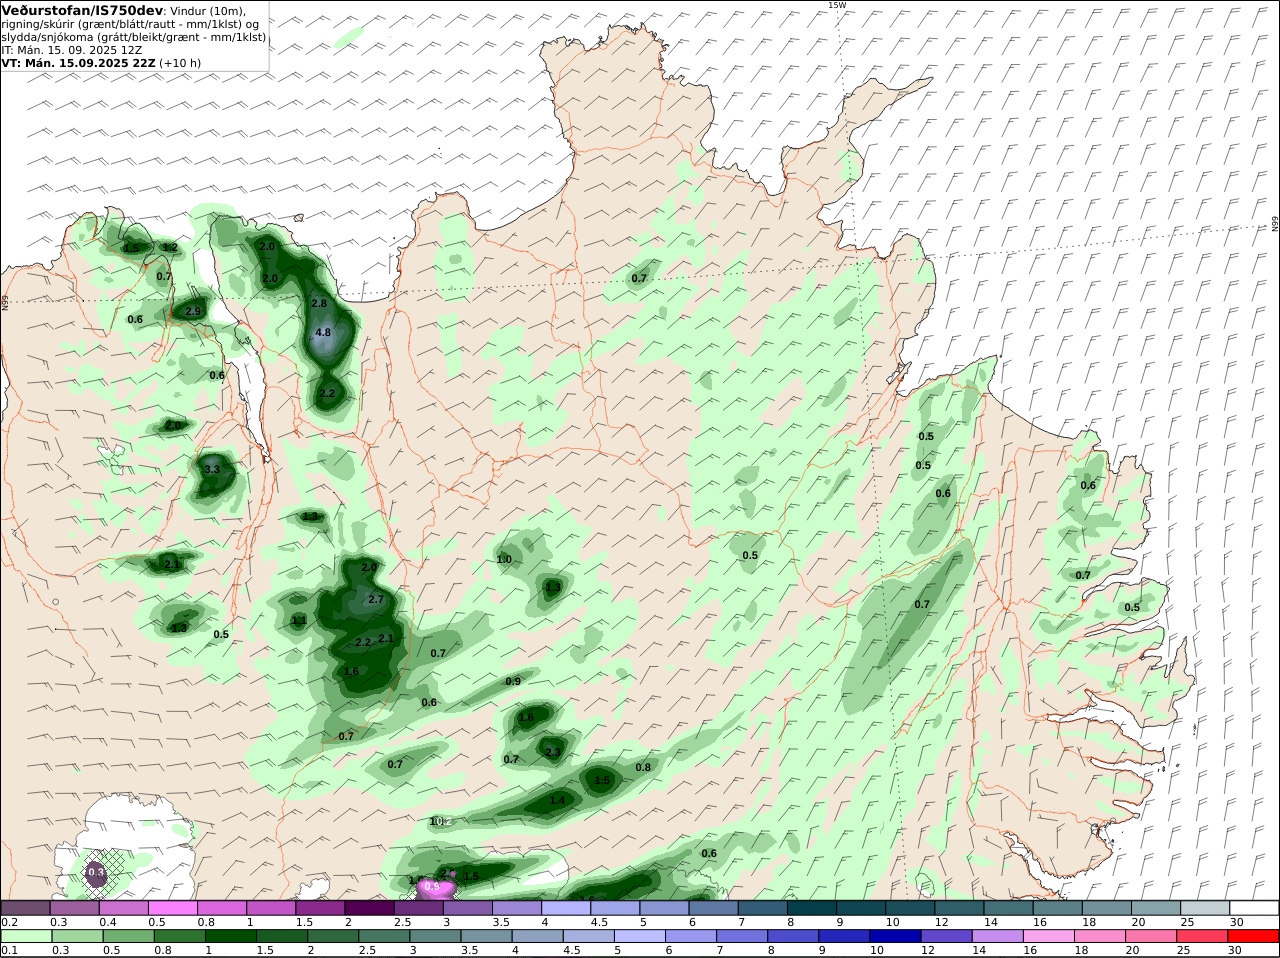Click the 0.1 label on the bottom legend
The image size is (1280, 958).
pos(9,950)
